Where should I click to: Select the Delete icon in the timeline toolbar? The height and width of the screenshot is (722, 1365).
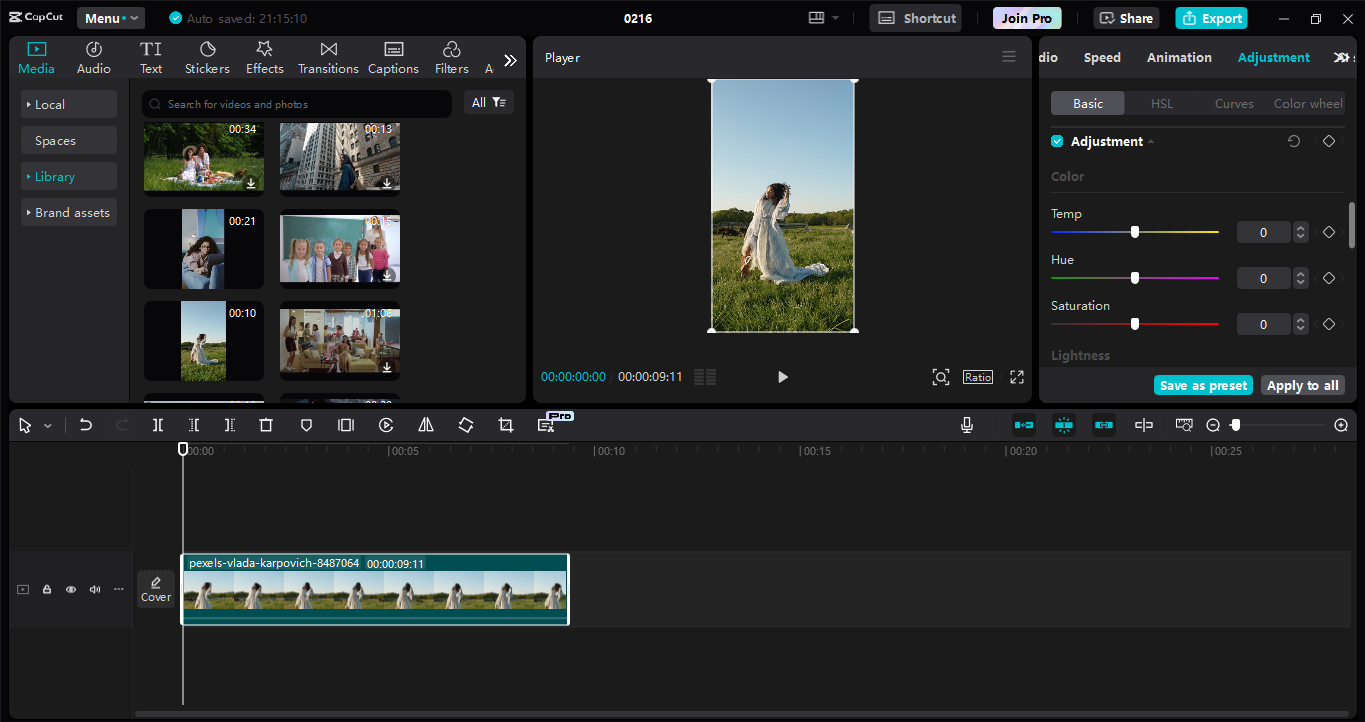pyautogui.click(x=265, y=425)
